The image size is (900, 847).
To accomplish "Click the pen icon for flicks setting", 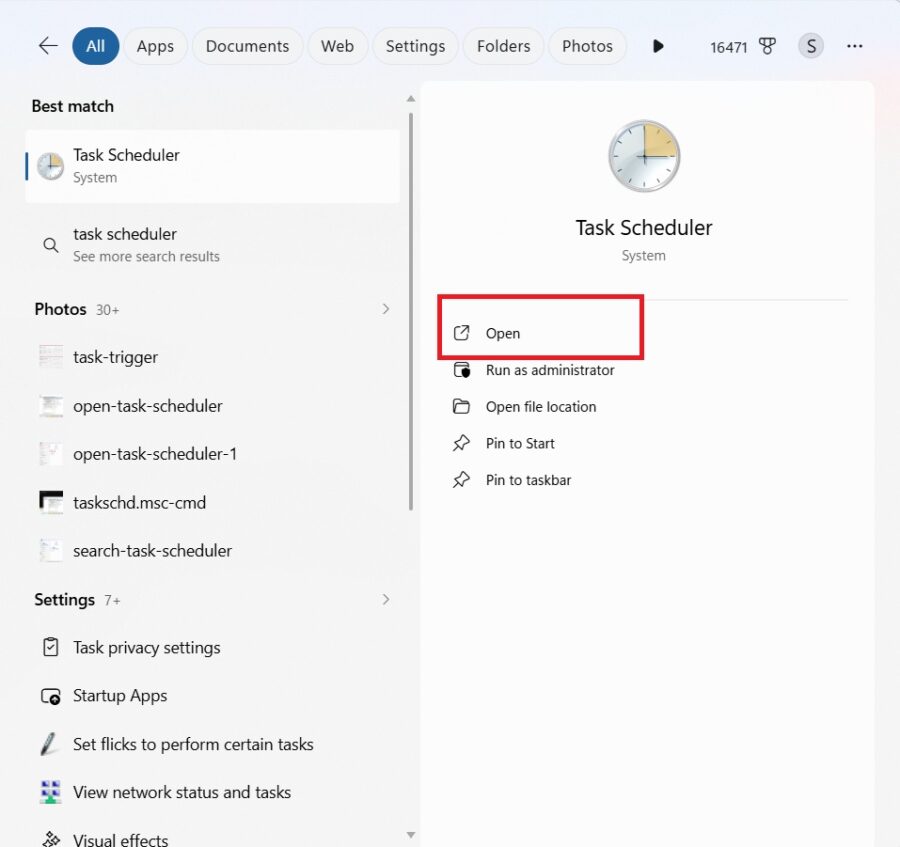I will pyautogui.click(x=49, y=744).
